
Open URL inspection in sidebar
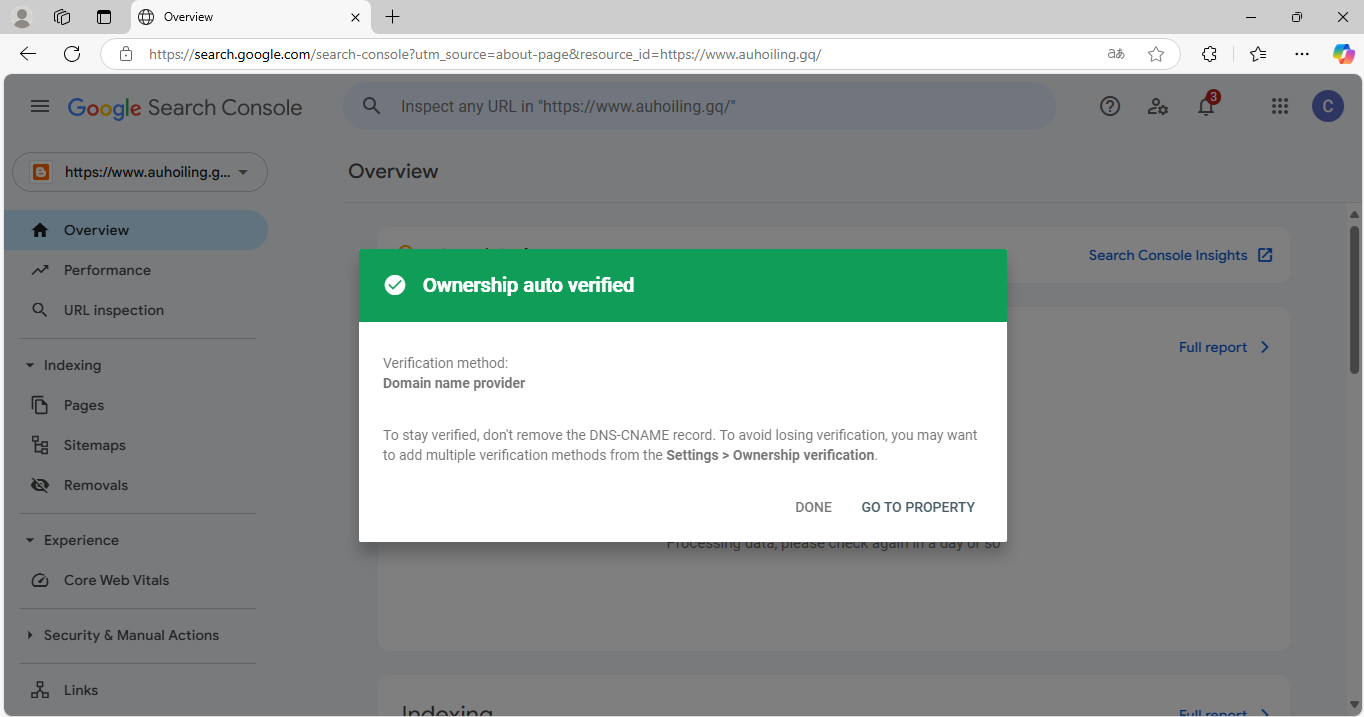136,310
